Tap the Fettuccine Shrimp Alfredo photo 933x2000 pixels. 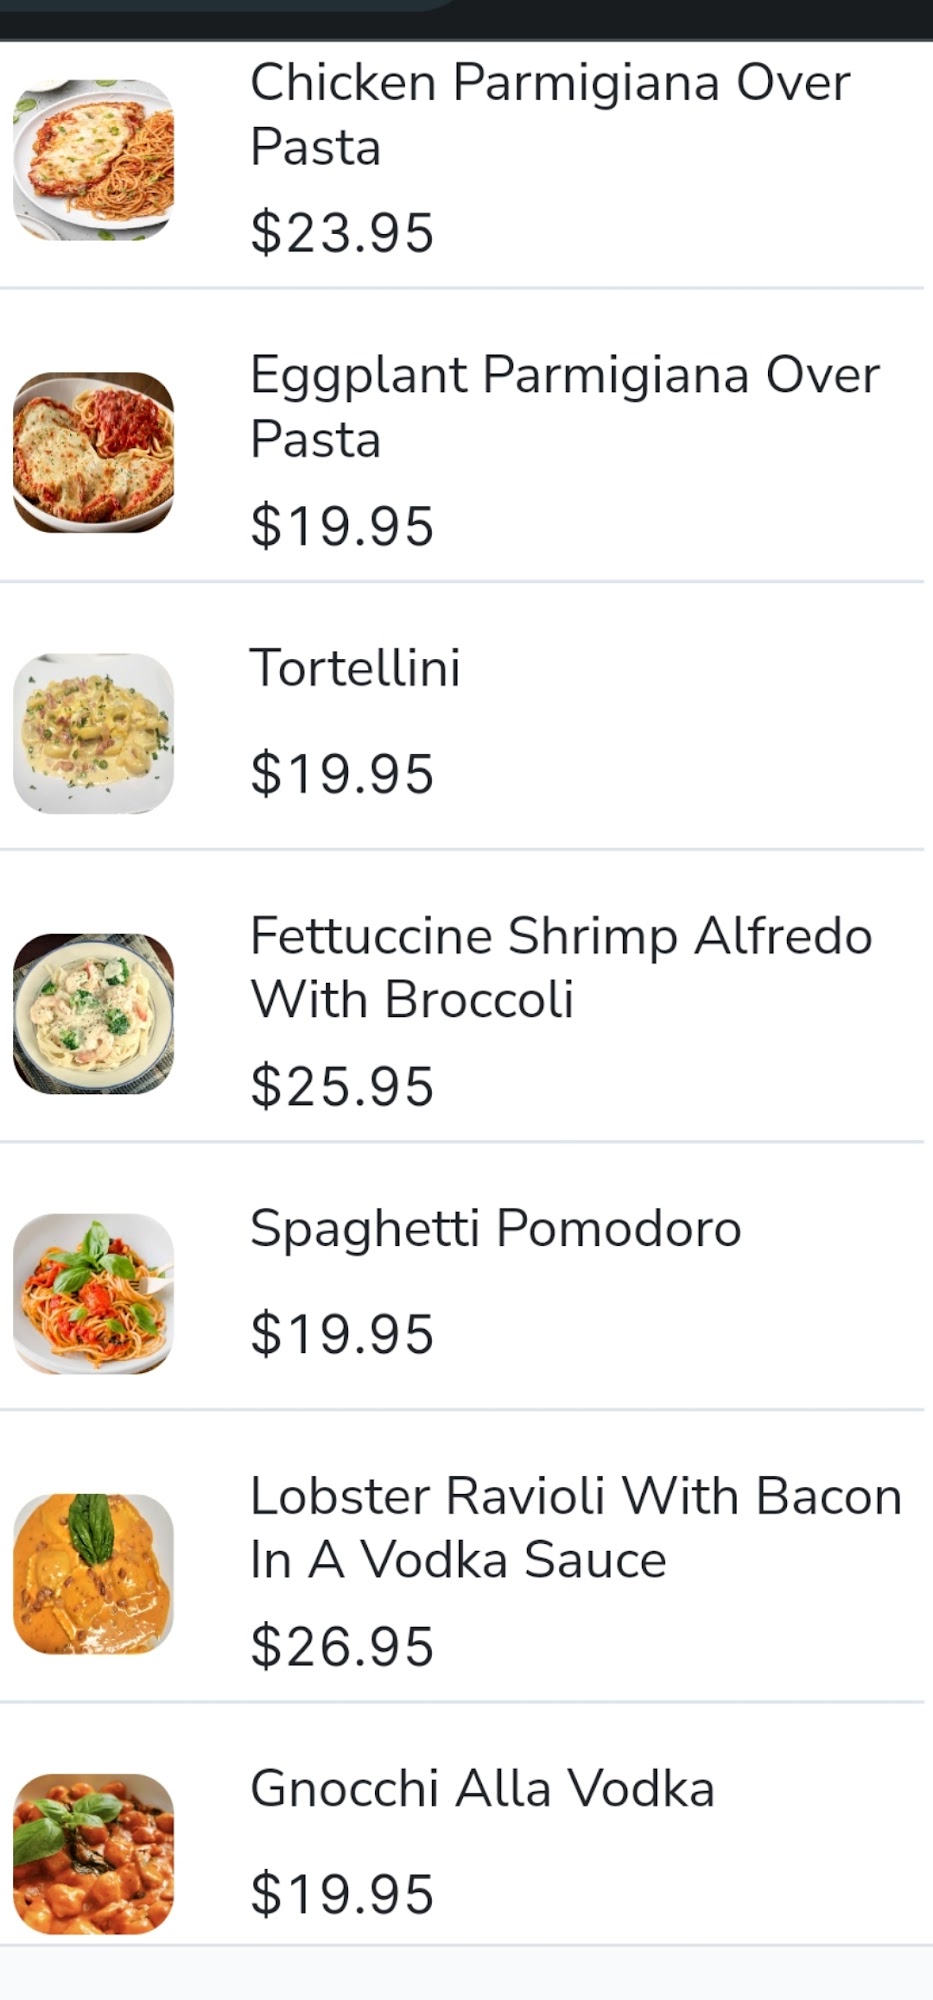click(x=93, y=1013)
